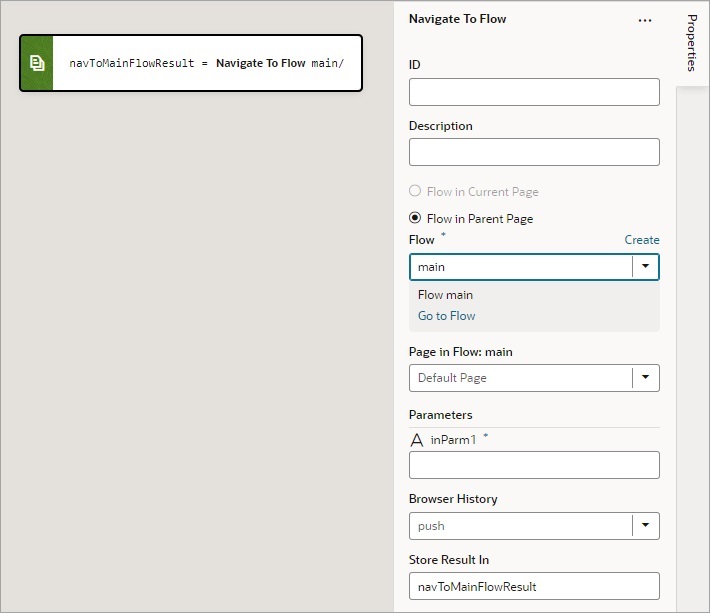Viewport: 710px width, 613px height.
Task: Open the Page in Flow dropdown
Action: [x=646, y=378]
